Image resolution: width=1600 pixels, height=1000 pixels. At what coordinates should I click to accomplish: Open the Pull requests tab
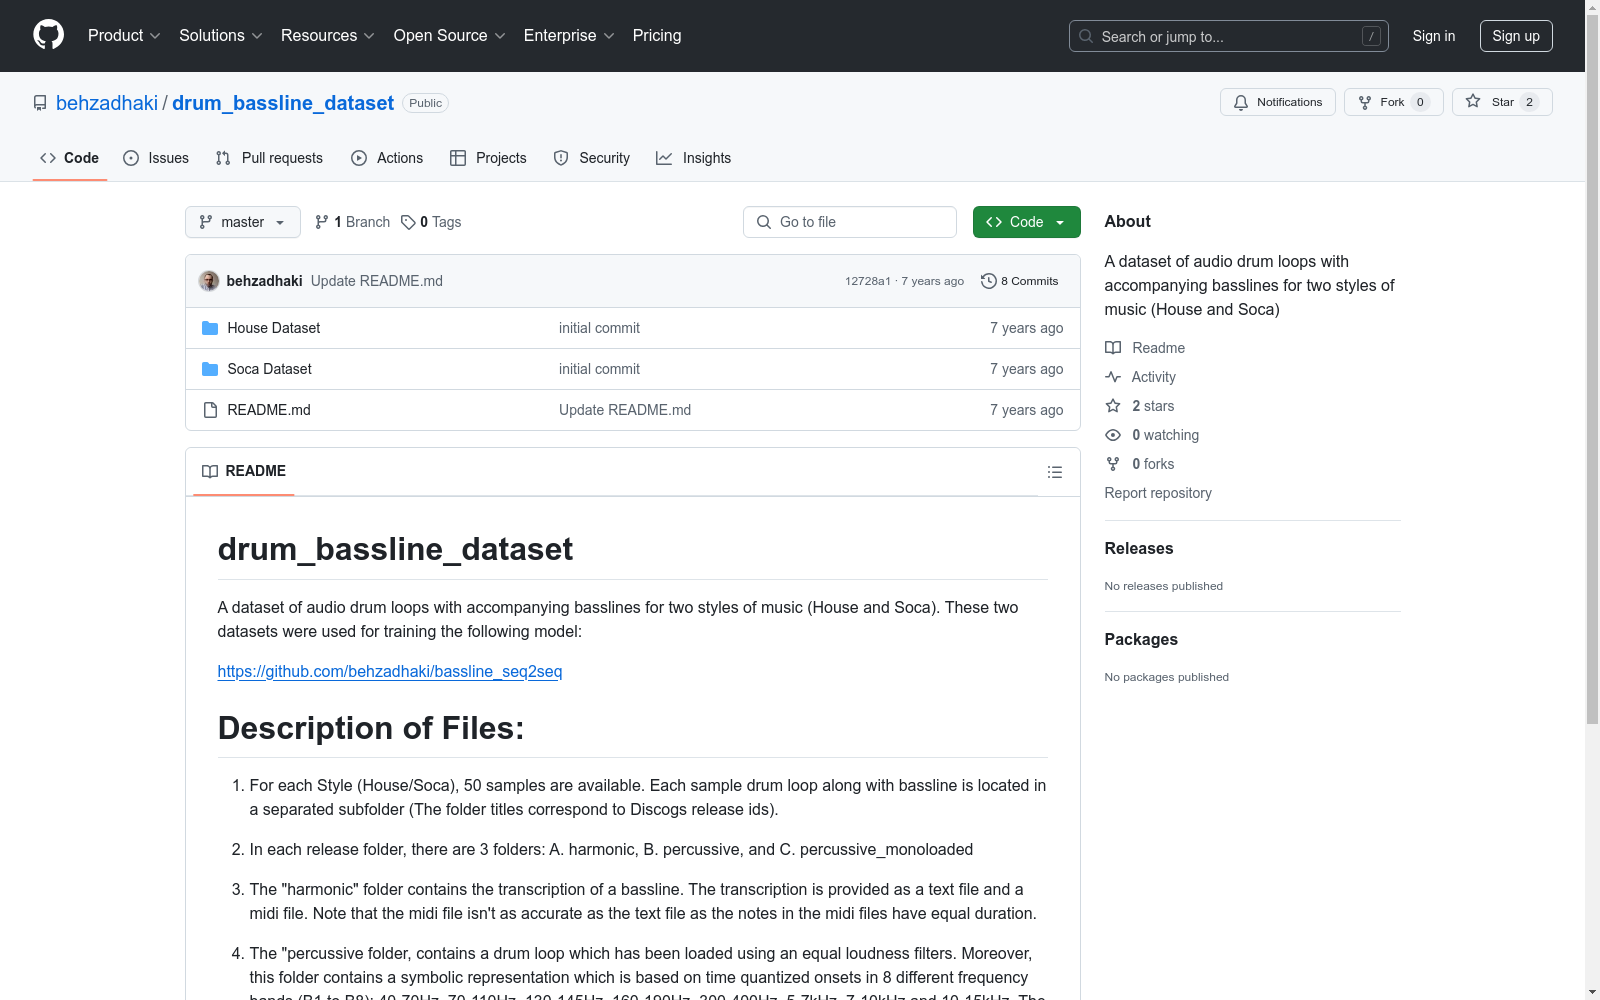coord(269,158)
